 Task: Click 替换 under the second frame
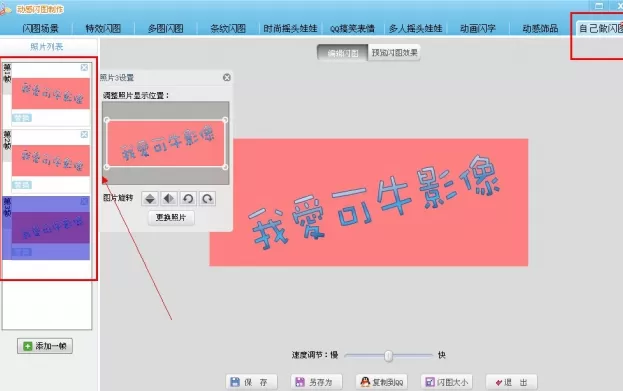coord(21,185)
